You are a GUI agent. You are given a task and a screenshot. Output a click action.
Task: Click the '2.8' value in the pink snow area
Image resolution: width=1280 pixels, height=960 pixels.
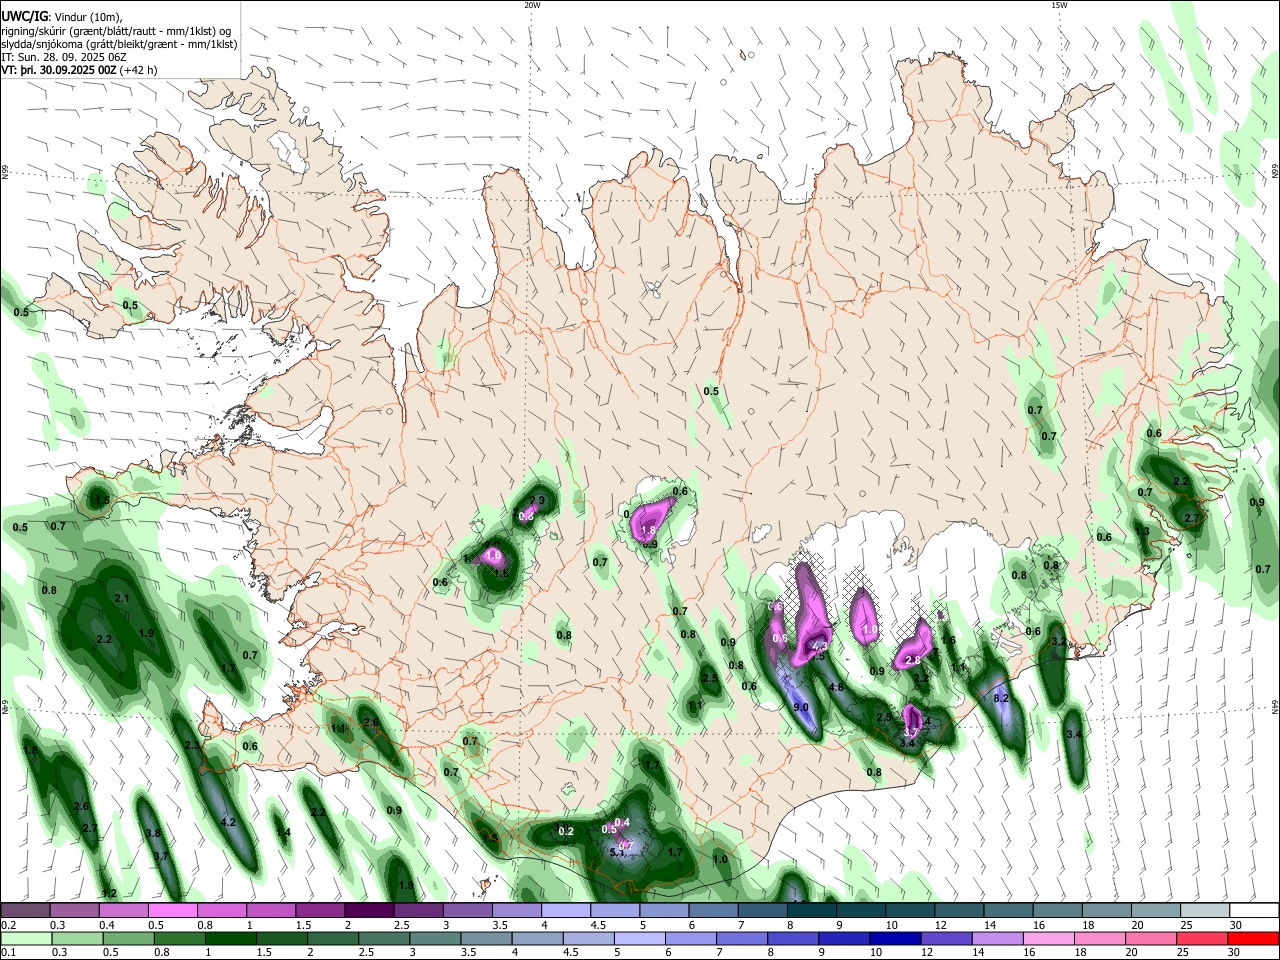912,661
